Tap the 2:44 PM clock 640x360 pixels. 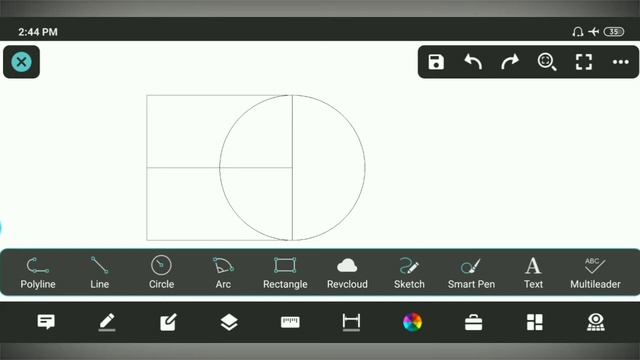38,32
